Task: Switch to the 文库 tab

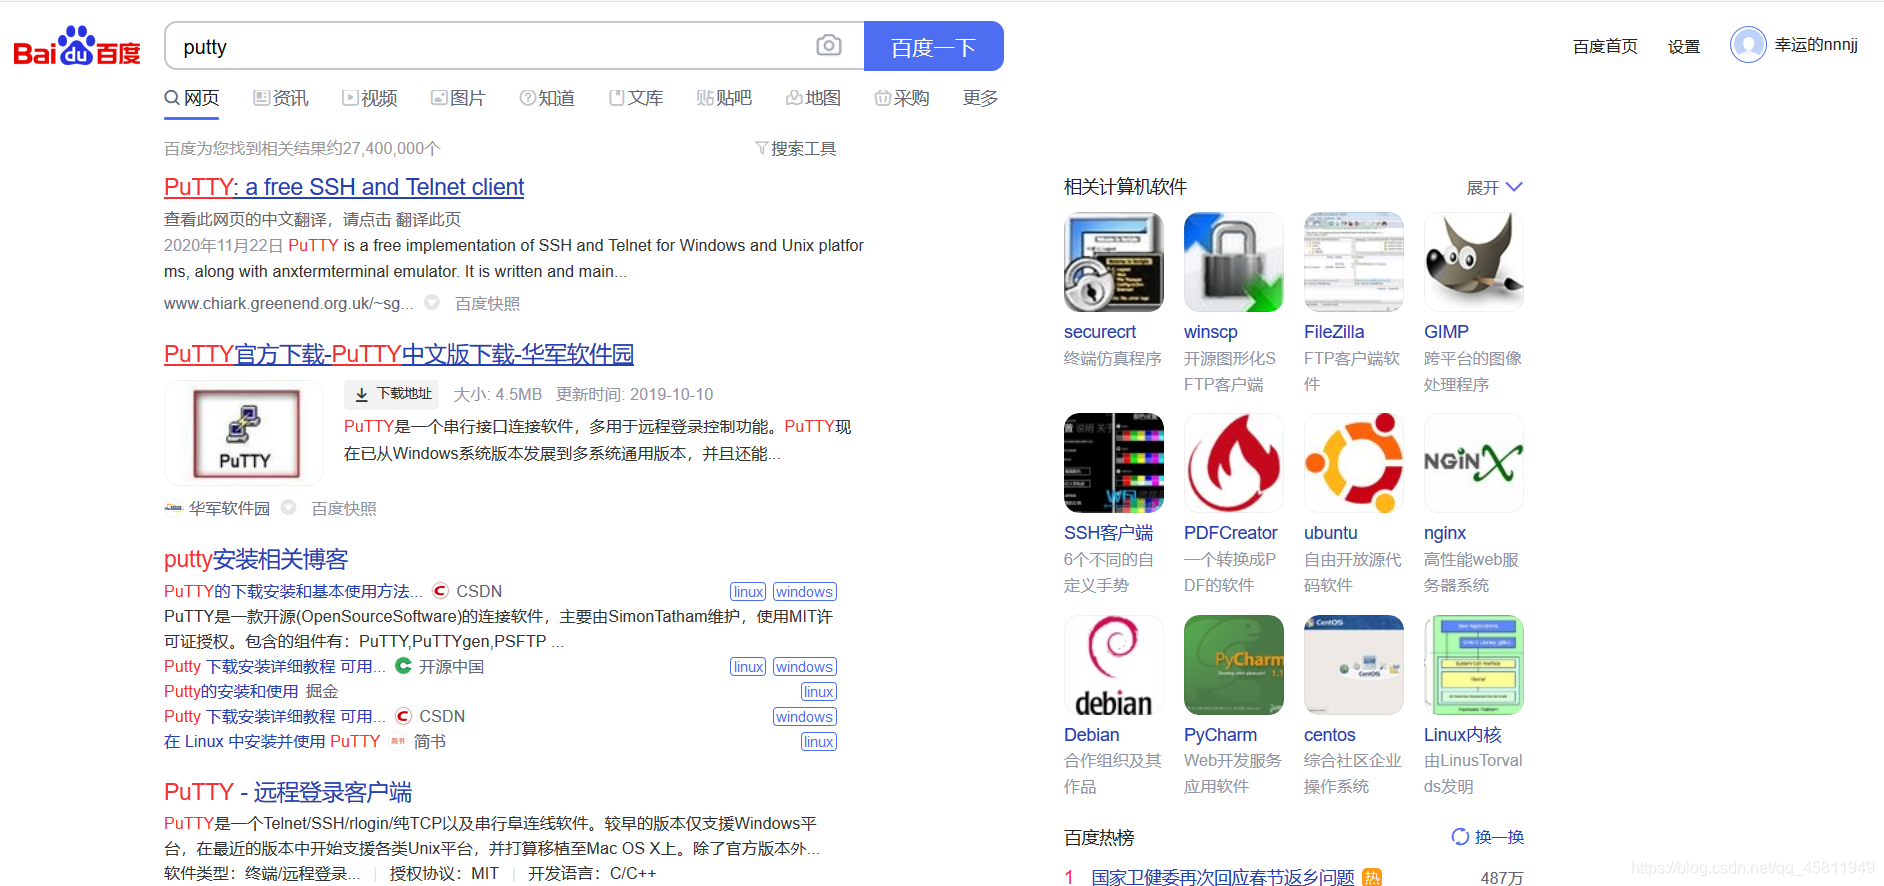Action: pos(636,98)
